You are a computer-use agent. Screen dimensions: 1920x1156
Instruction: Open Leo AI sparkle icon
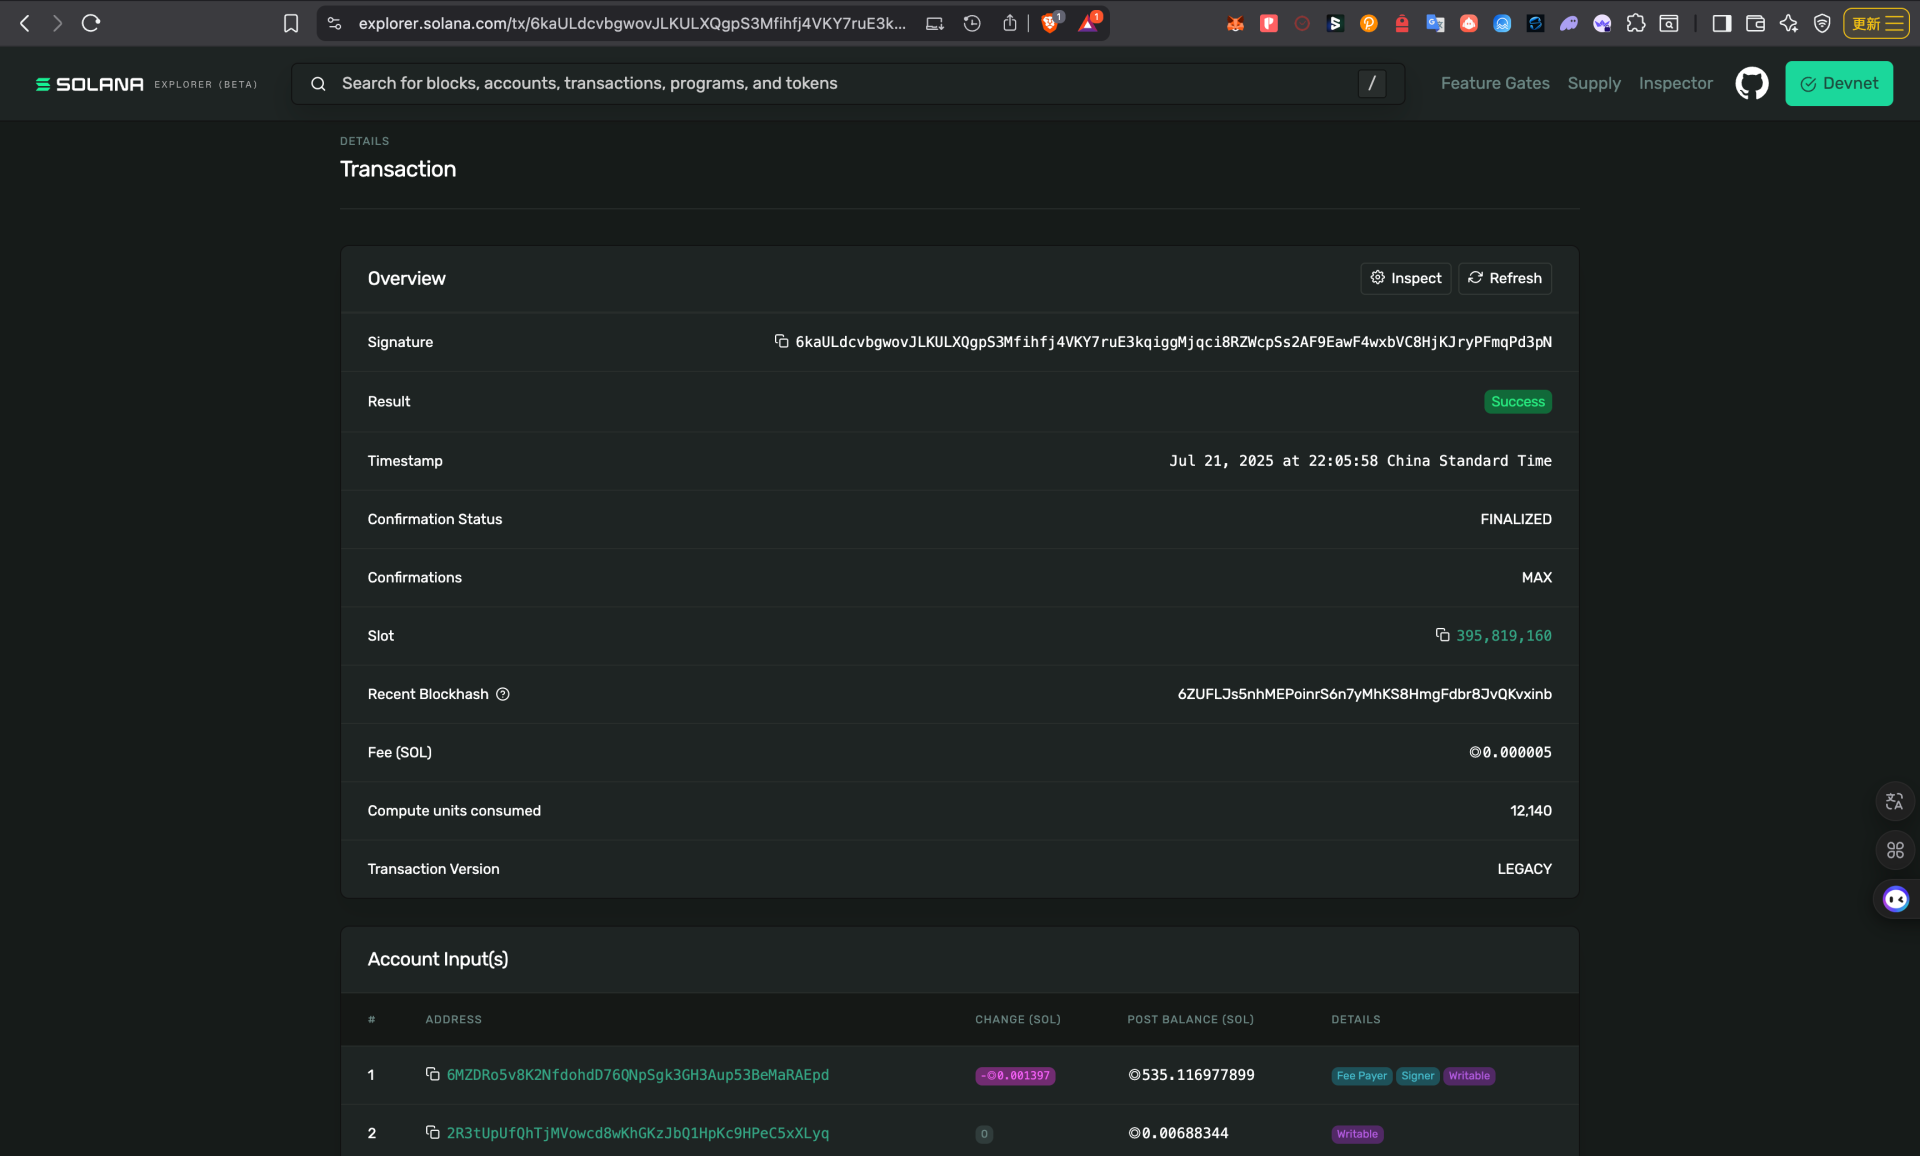pyautogui.click(x=1789, y=23)
